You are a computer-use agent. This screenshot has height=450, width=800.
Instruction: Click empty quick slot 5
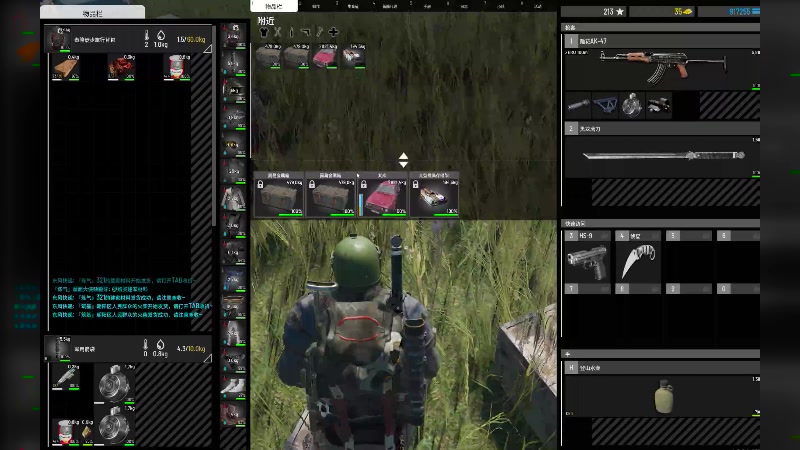point(688,257)
